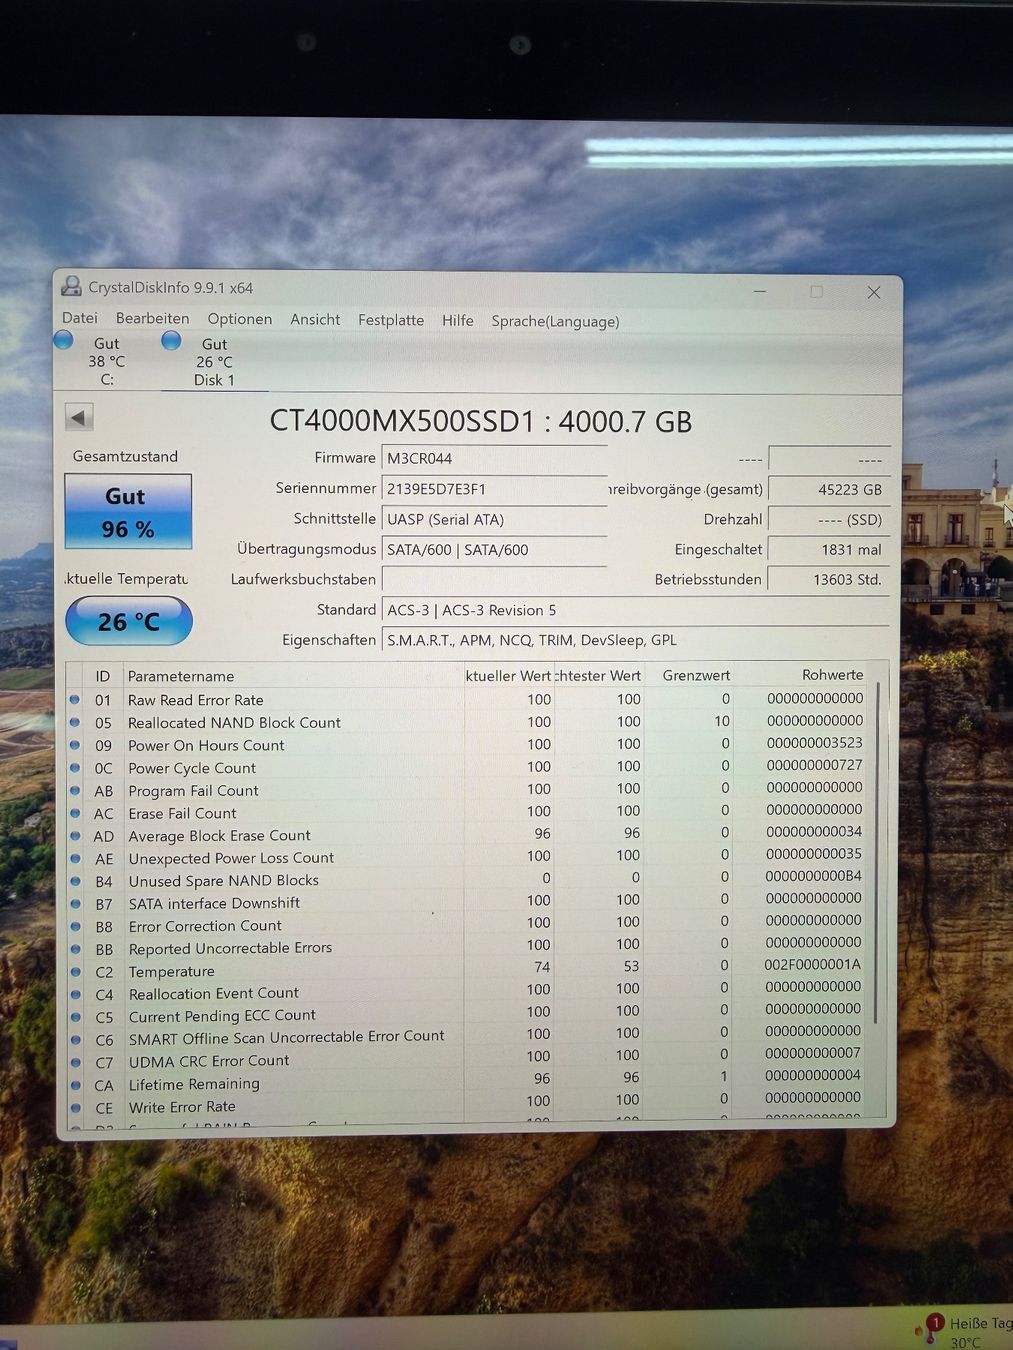This screenshot has width=1013, height=1350.
Task: Click the Parametername column header
Action: tap(292, 676)
